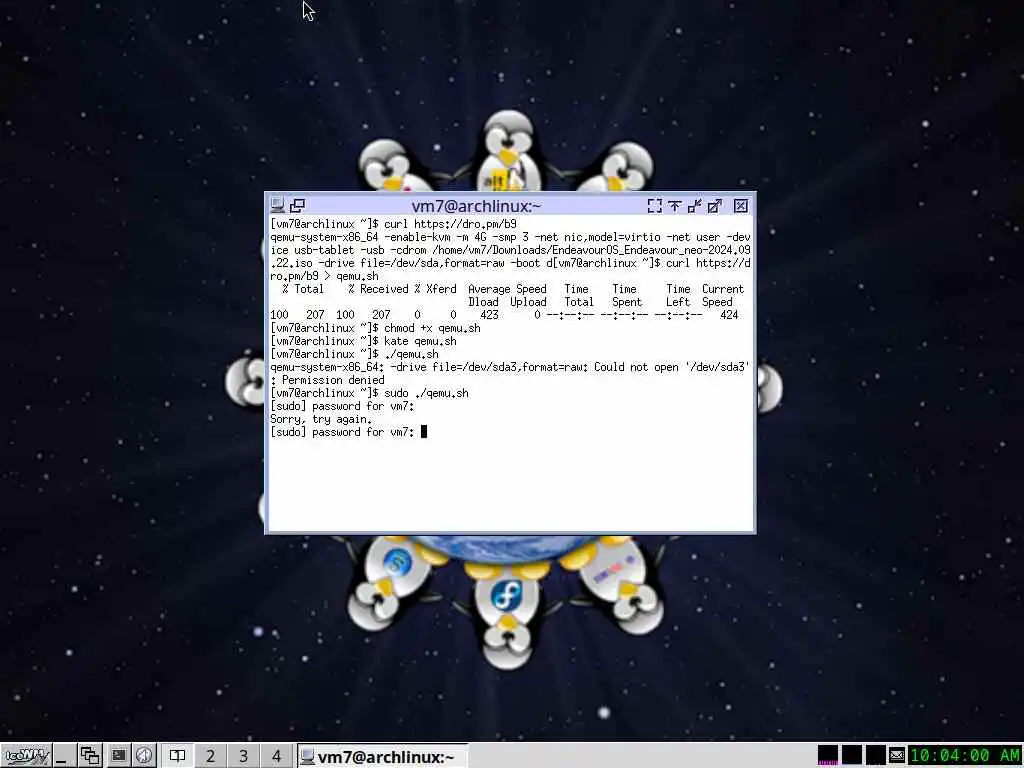This screenshot has width=1024, height=768.
Task: Click the 'chmod +x qemu.sh' command line
Action: click(432, 328)
